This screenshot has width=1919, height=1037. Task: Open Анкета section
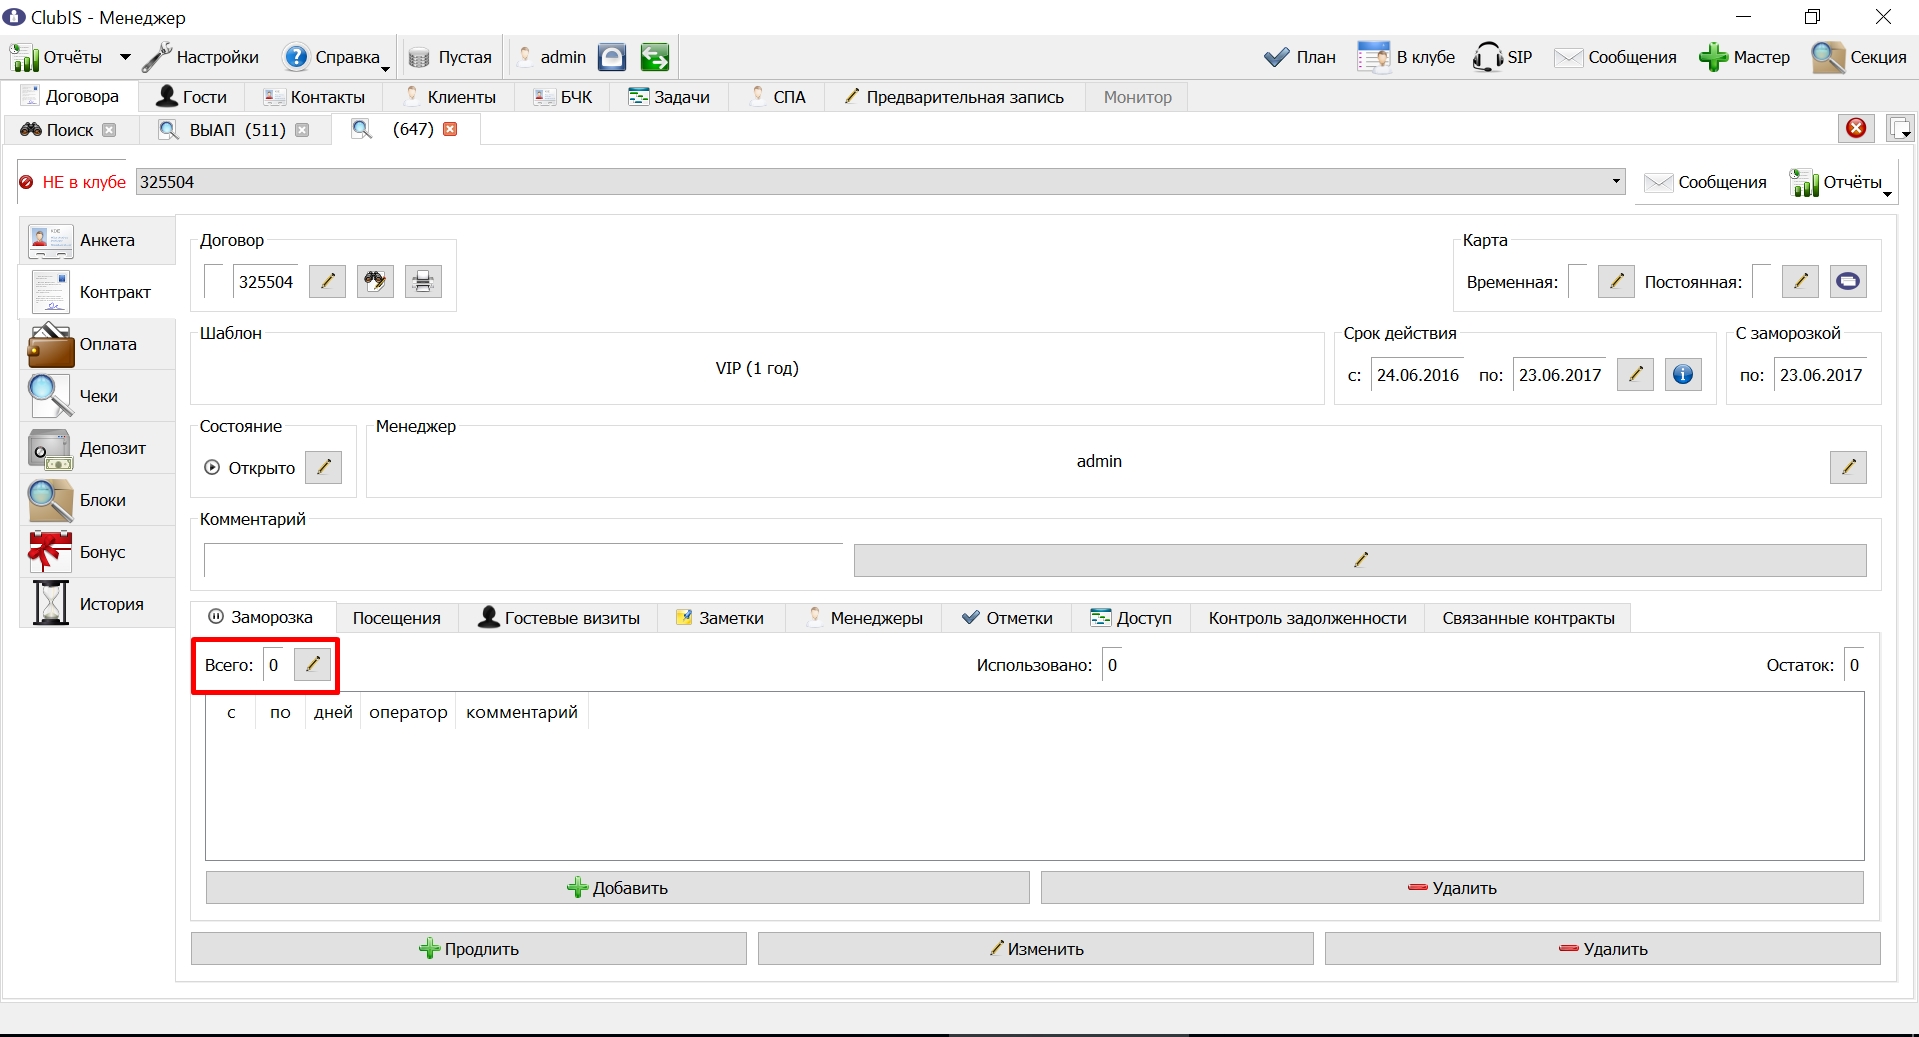(97, 240)
